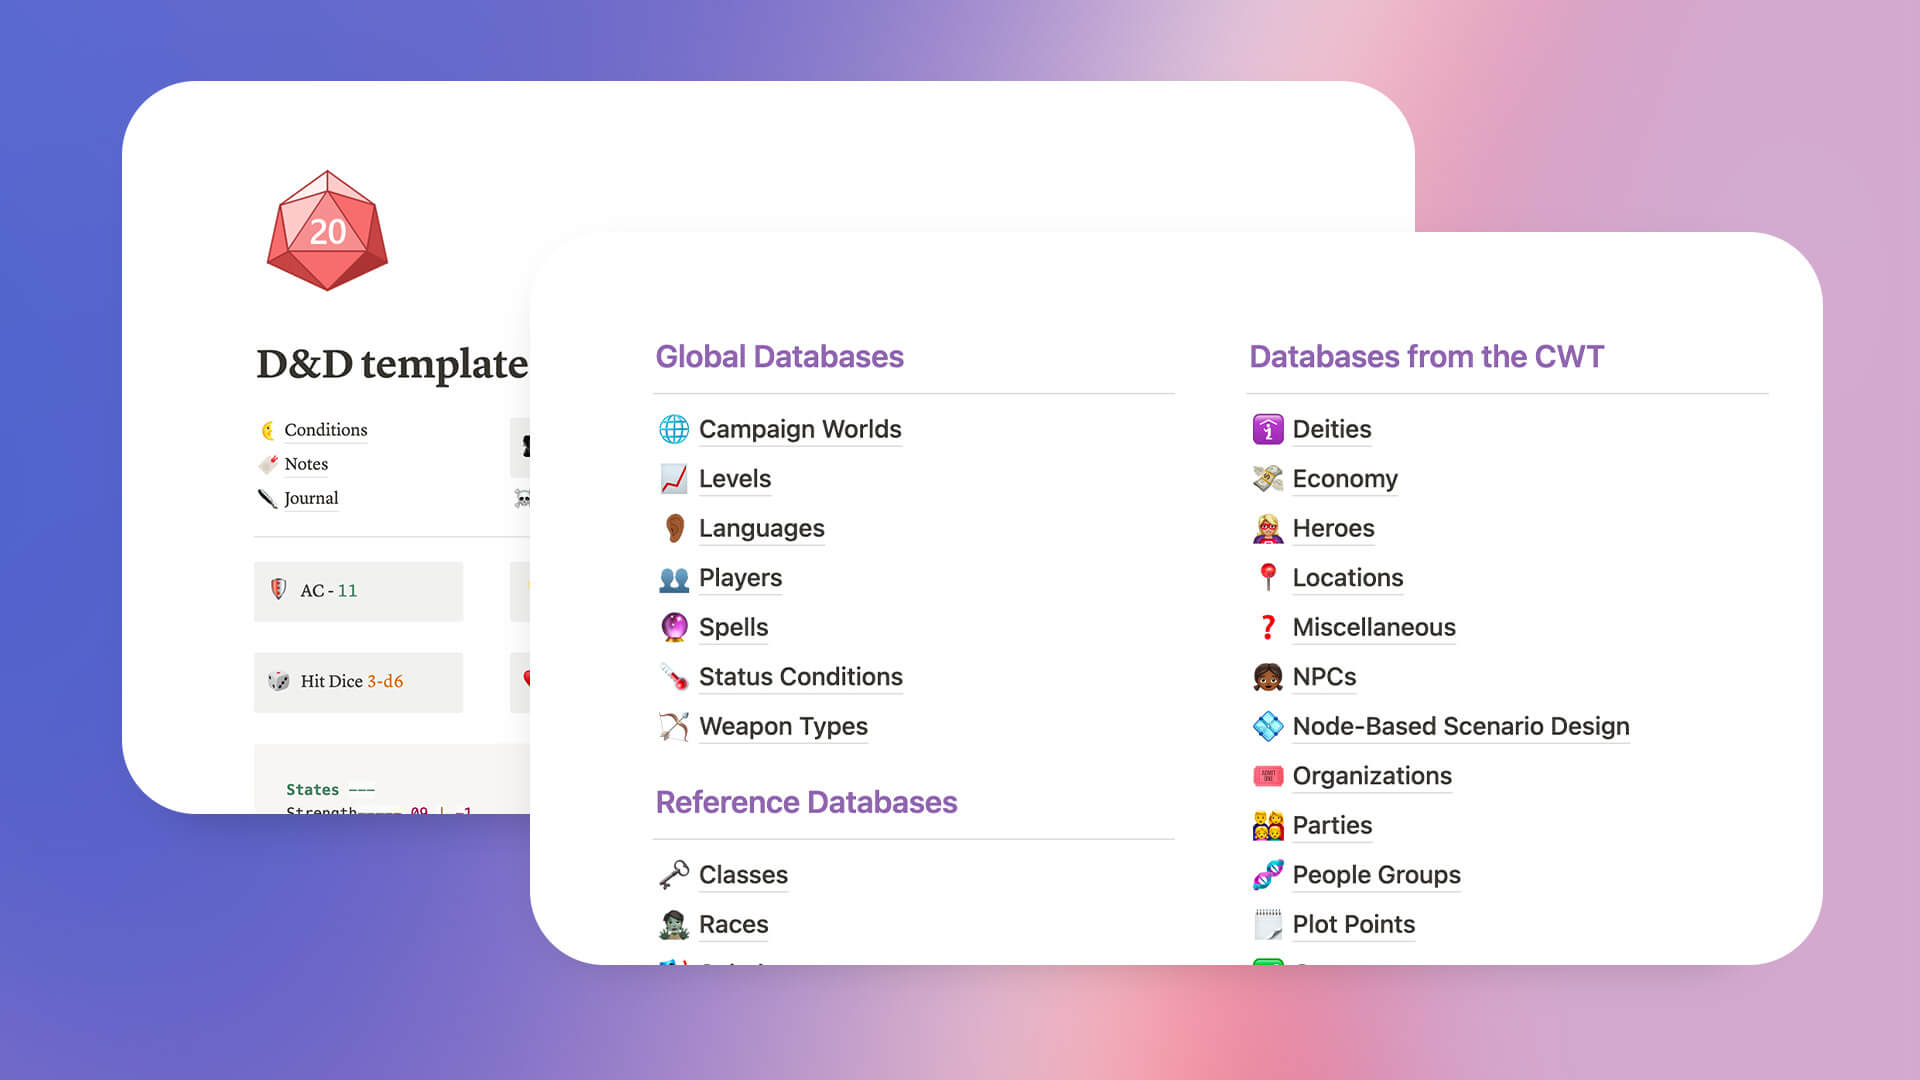The width and height of the screenshot is (1920, 1080).
Task: Open the Status Conditions database
Action: [802, 676]
